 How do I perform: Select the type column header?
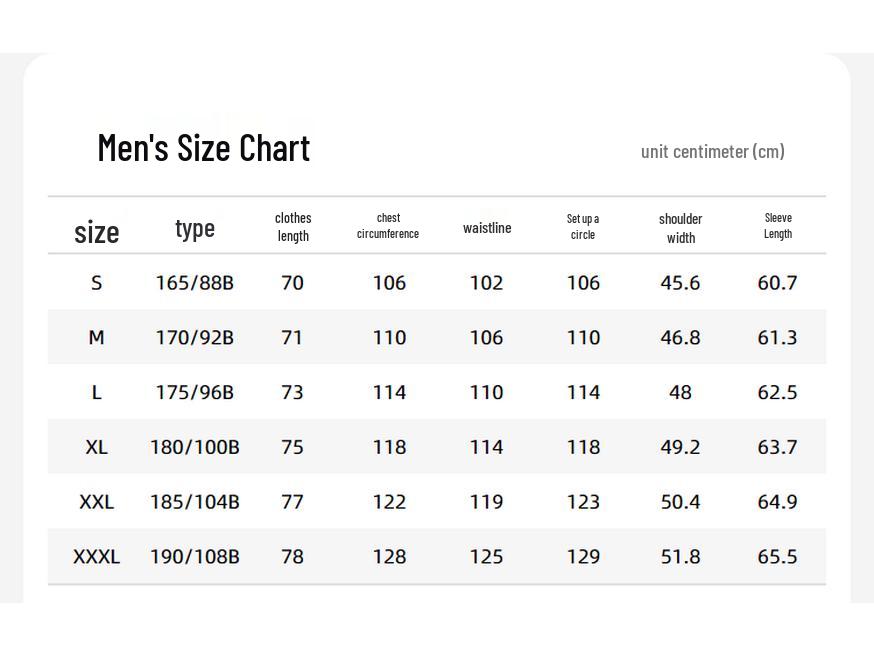click(x=195, y=228)
